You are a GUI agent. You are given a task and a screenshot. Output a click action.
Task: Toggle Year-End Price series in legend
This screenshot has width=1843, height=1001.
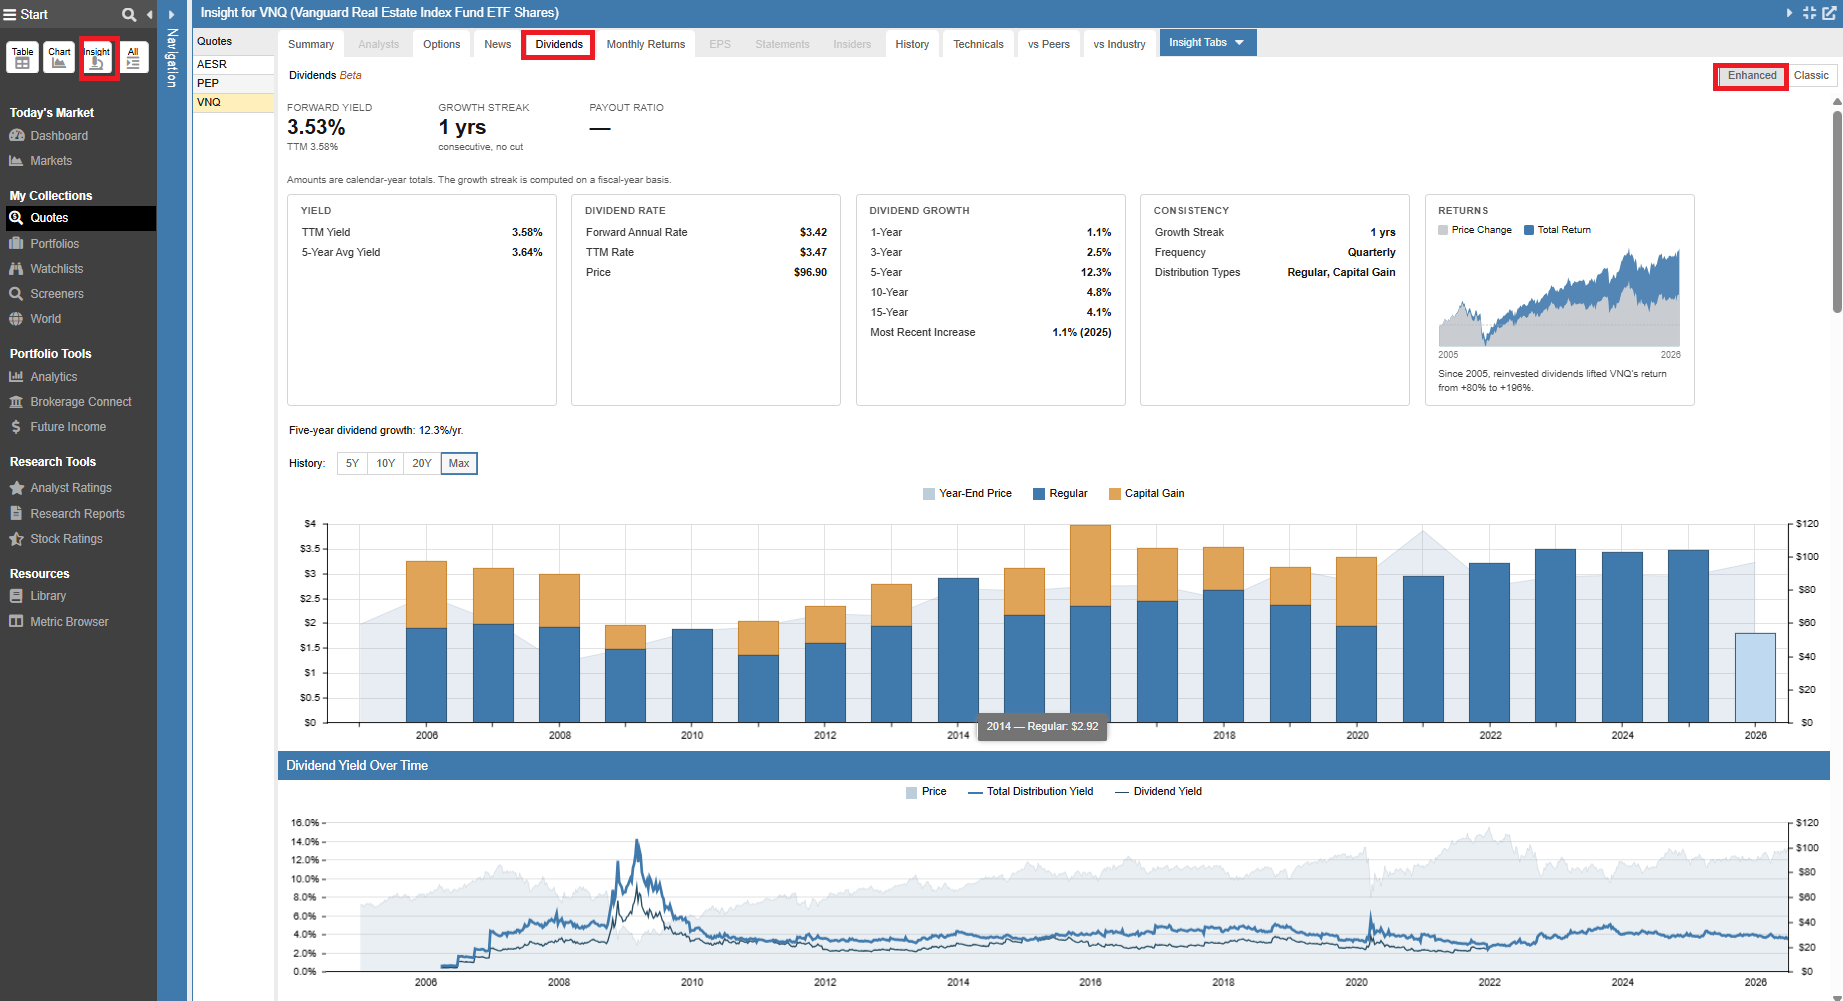[x=967, y=494]
